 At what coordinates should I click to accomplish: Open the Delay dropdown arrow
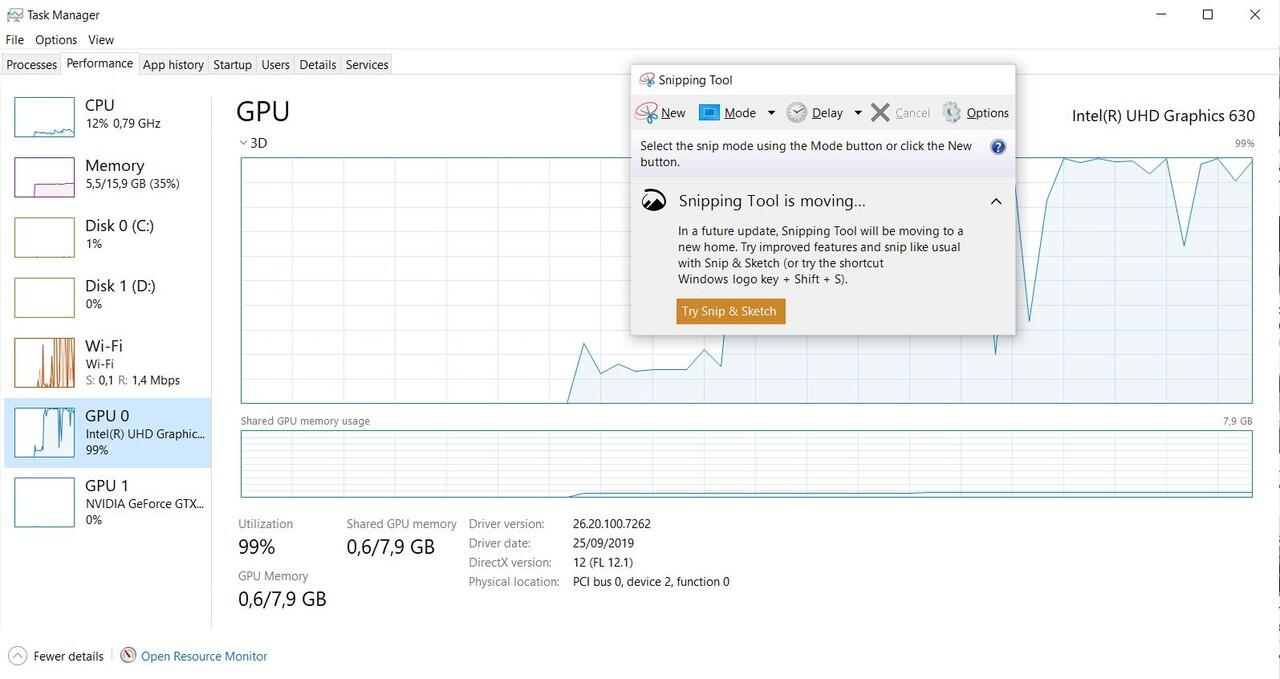[x=858, y=113]
